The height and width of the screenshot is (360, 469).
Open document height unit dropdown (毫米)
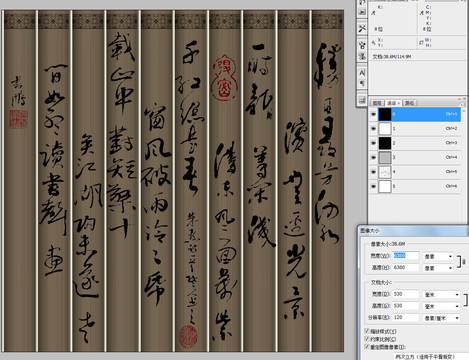pyautogui.click(x=441, y=306)
